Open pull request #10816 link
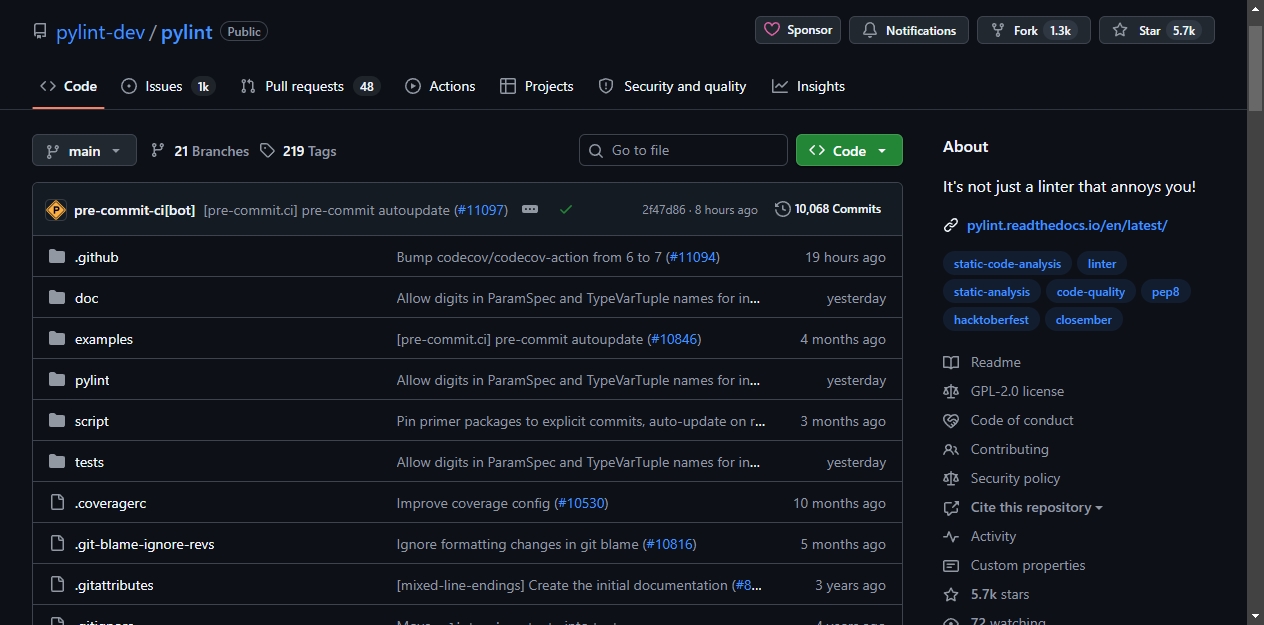 [x=670, y=544]
